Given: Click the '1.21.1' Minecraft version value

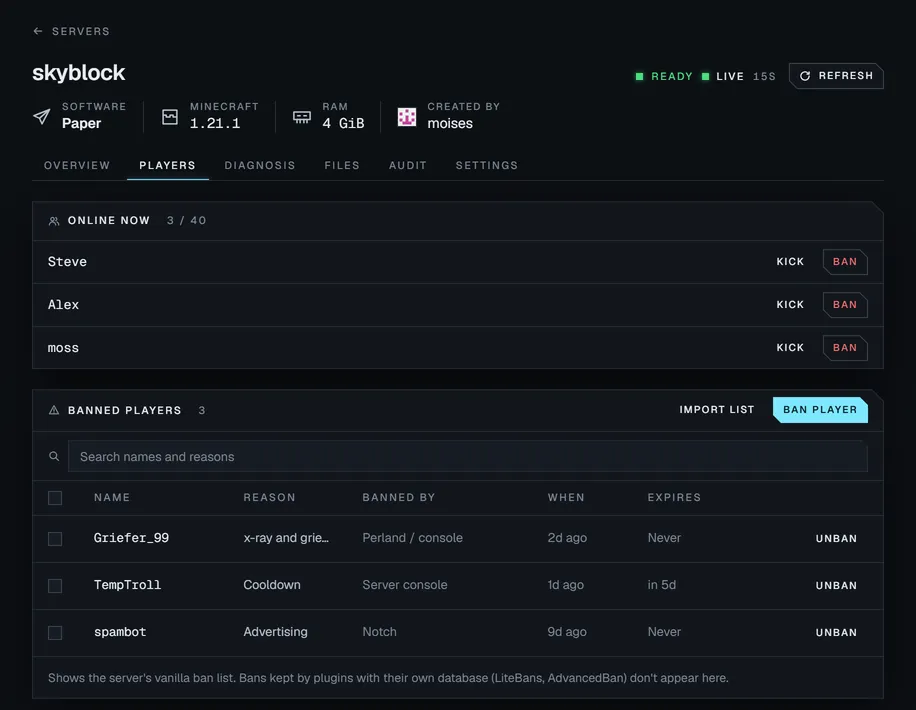Looking at the screenshot, I should 215,123.
